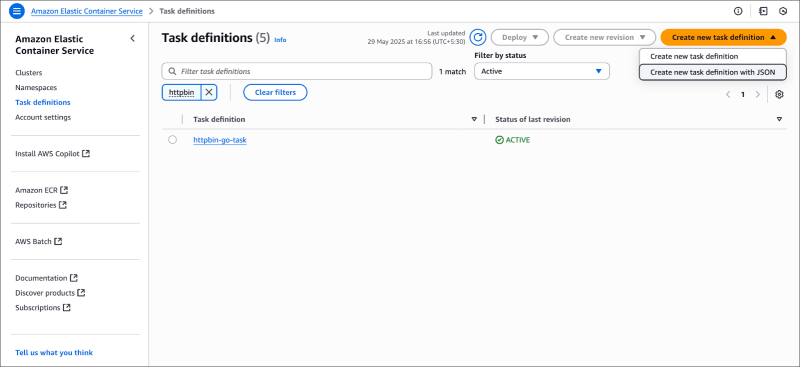Click the Last updated timestamp text
Screen dimensions: 800x367
tap(416, 37)
